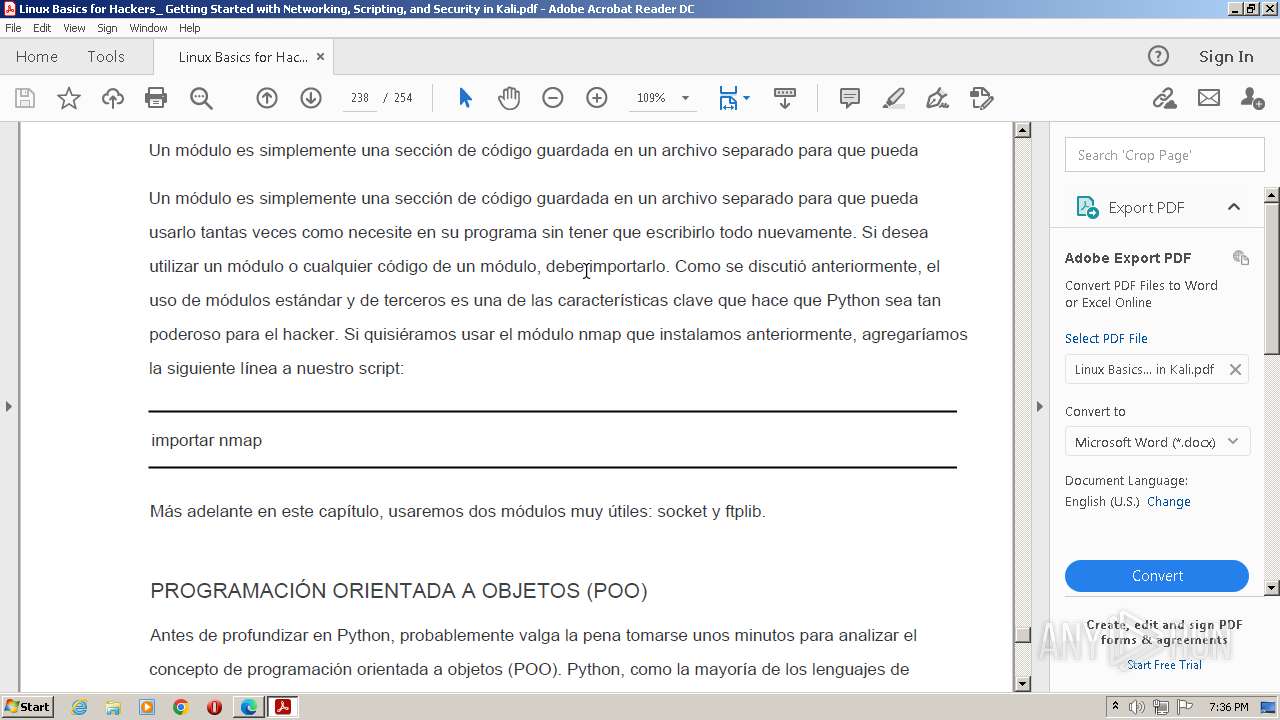Upload the file using the cloud icon
The width and height of the screenshot is (1280, 720).
113,98
